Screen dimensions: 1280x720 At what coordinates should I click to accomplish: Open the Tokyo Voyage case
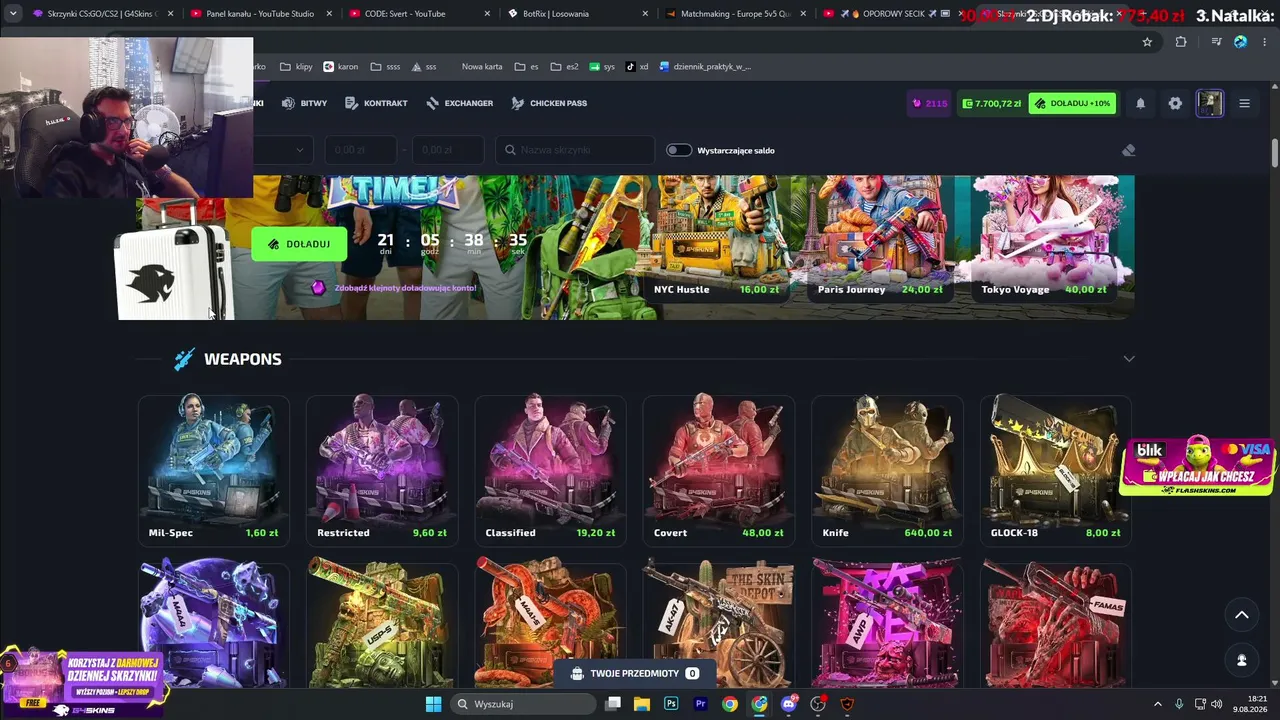[x=1043, y=240]
